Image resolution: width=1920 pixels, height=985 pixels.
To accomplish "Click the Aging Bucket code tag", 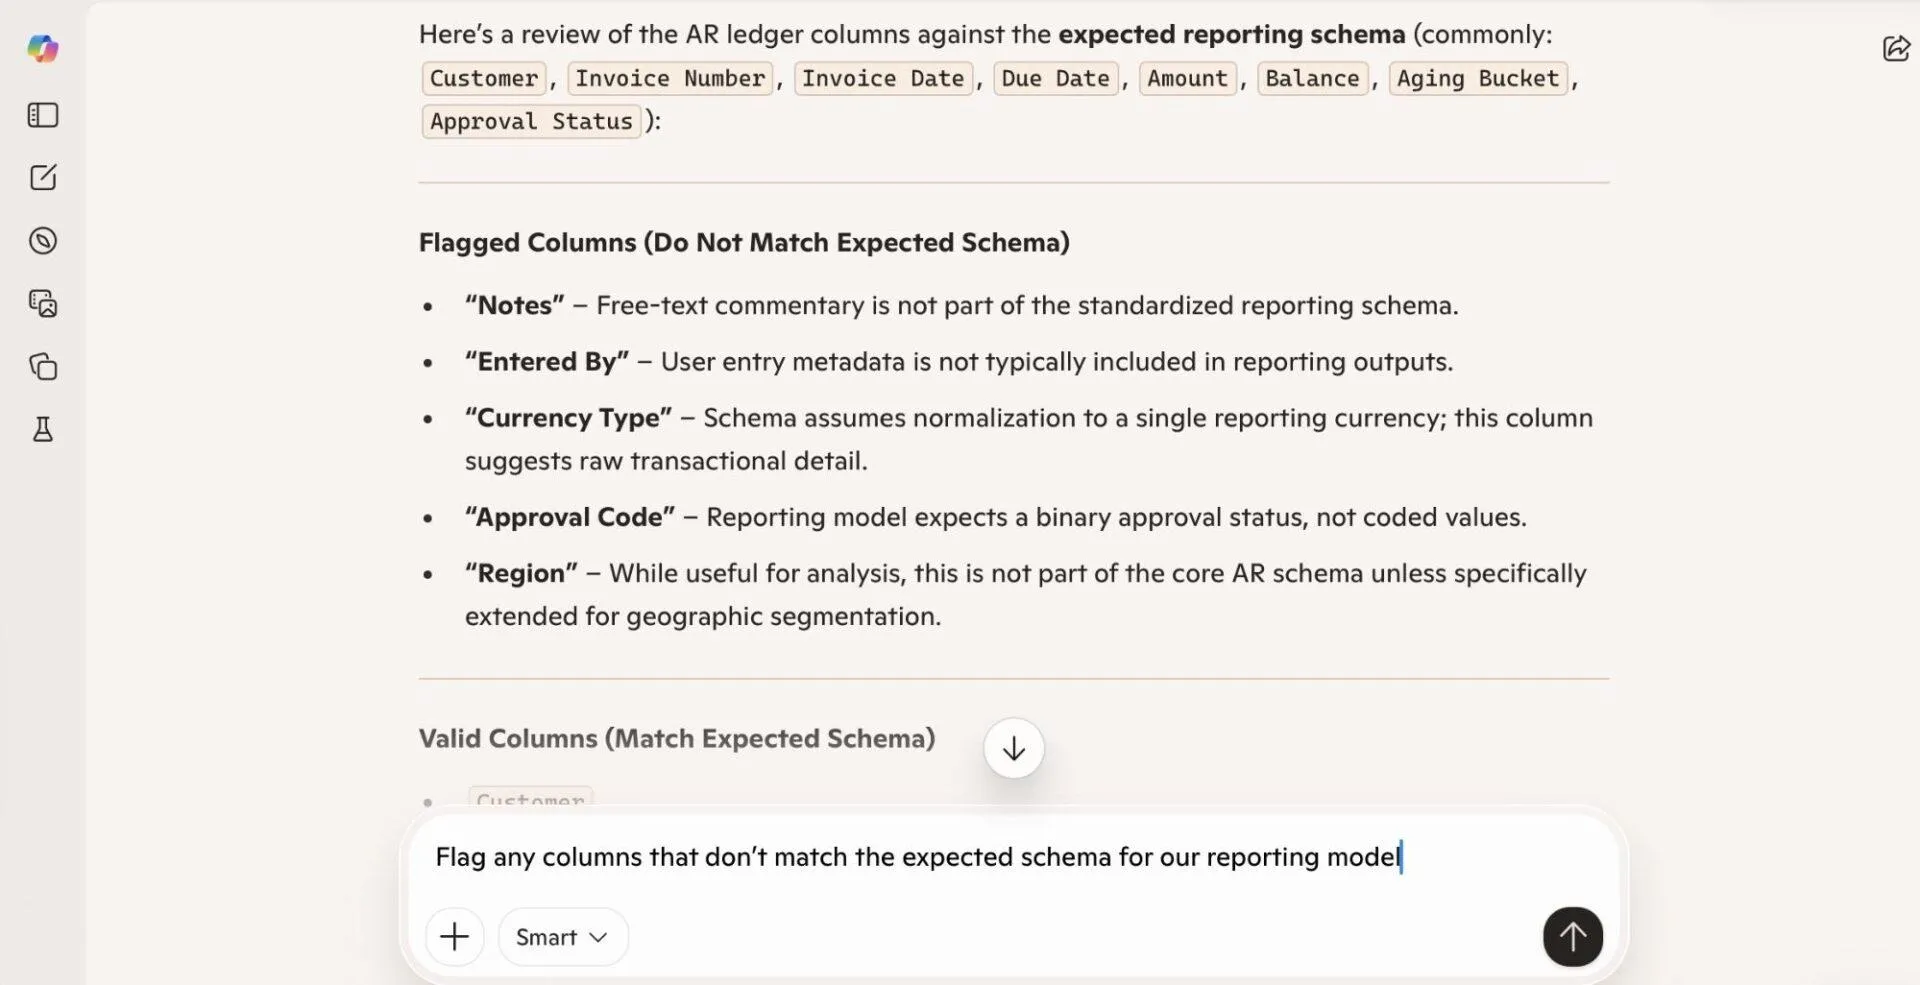I will [1478, 78].
